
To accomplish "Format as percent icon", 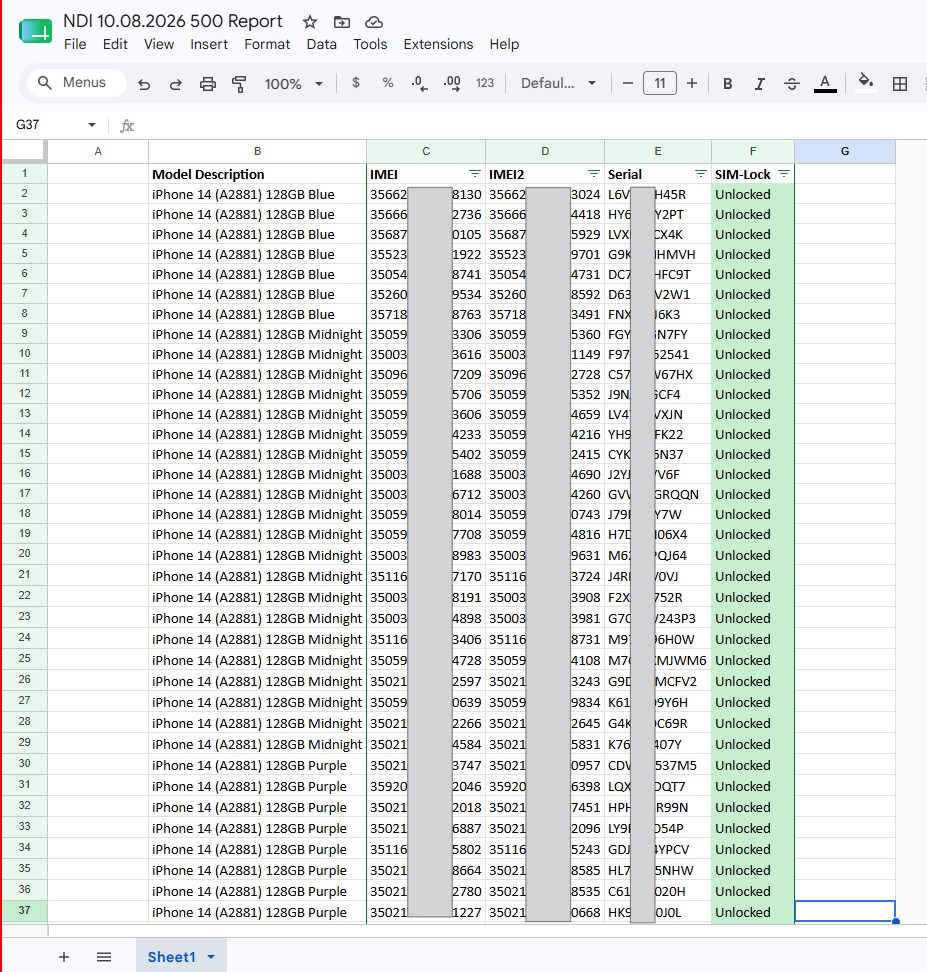I will tap(388, 82).
